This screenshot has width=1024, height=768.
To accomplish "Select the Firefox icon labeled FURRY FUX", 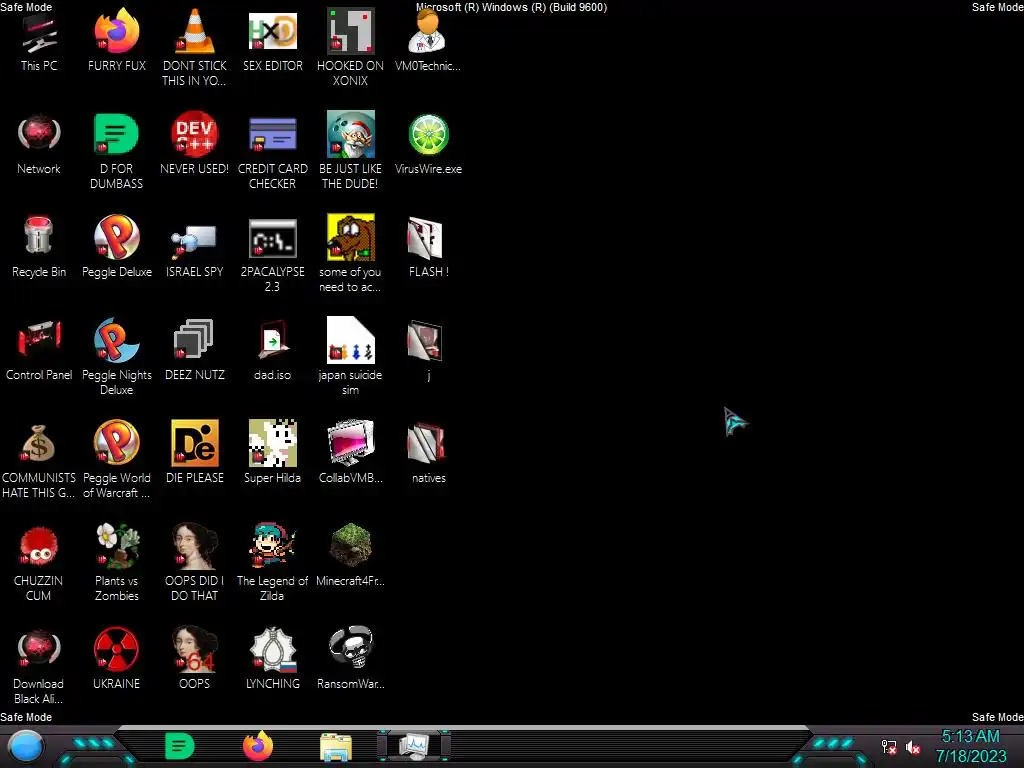I will 116,32.
